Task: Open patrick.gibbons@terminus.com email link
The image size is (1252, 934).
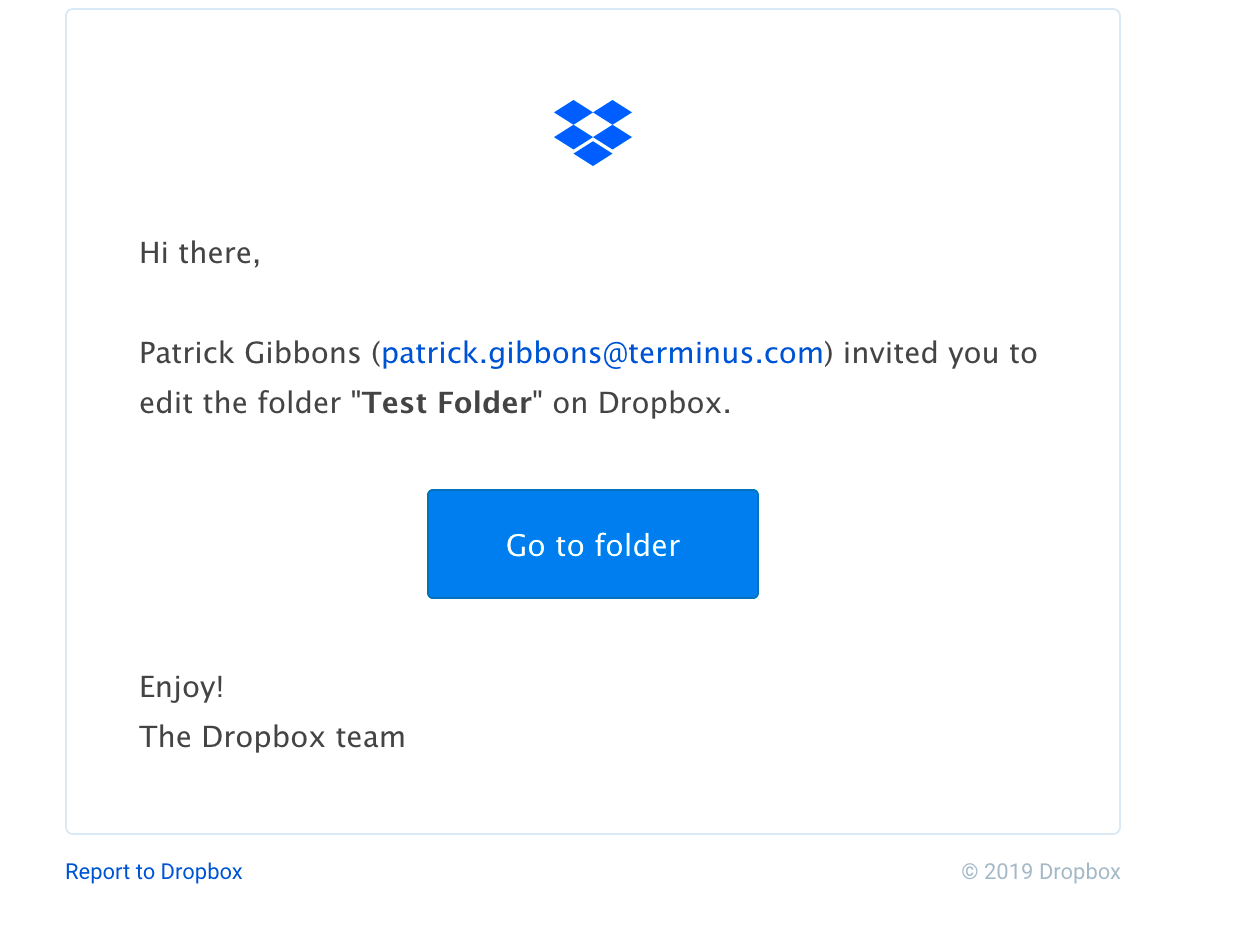Action: (x=602, y=353)
